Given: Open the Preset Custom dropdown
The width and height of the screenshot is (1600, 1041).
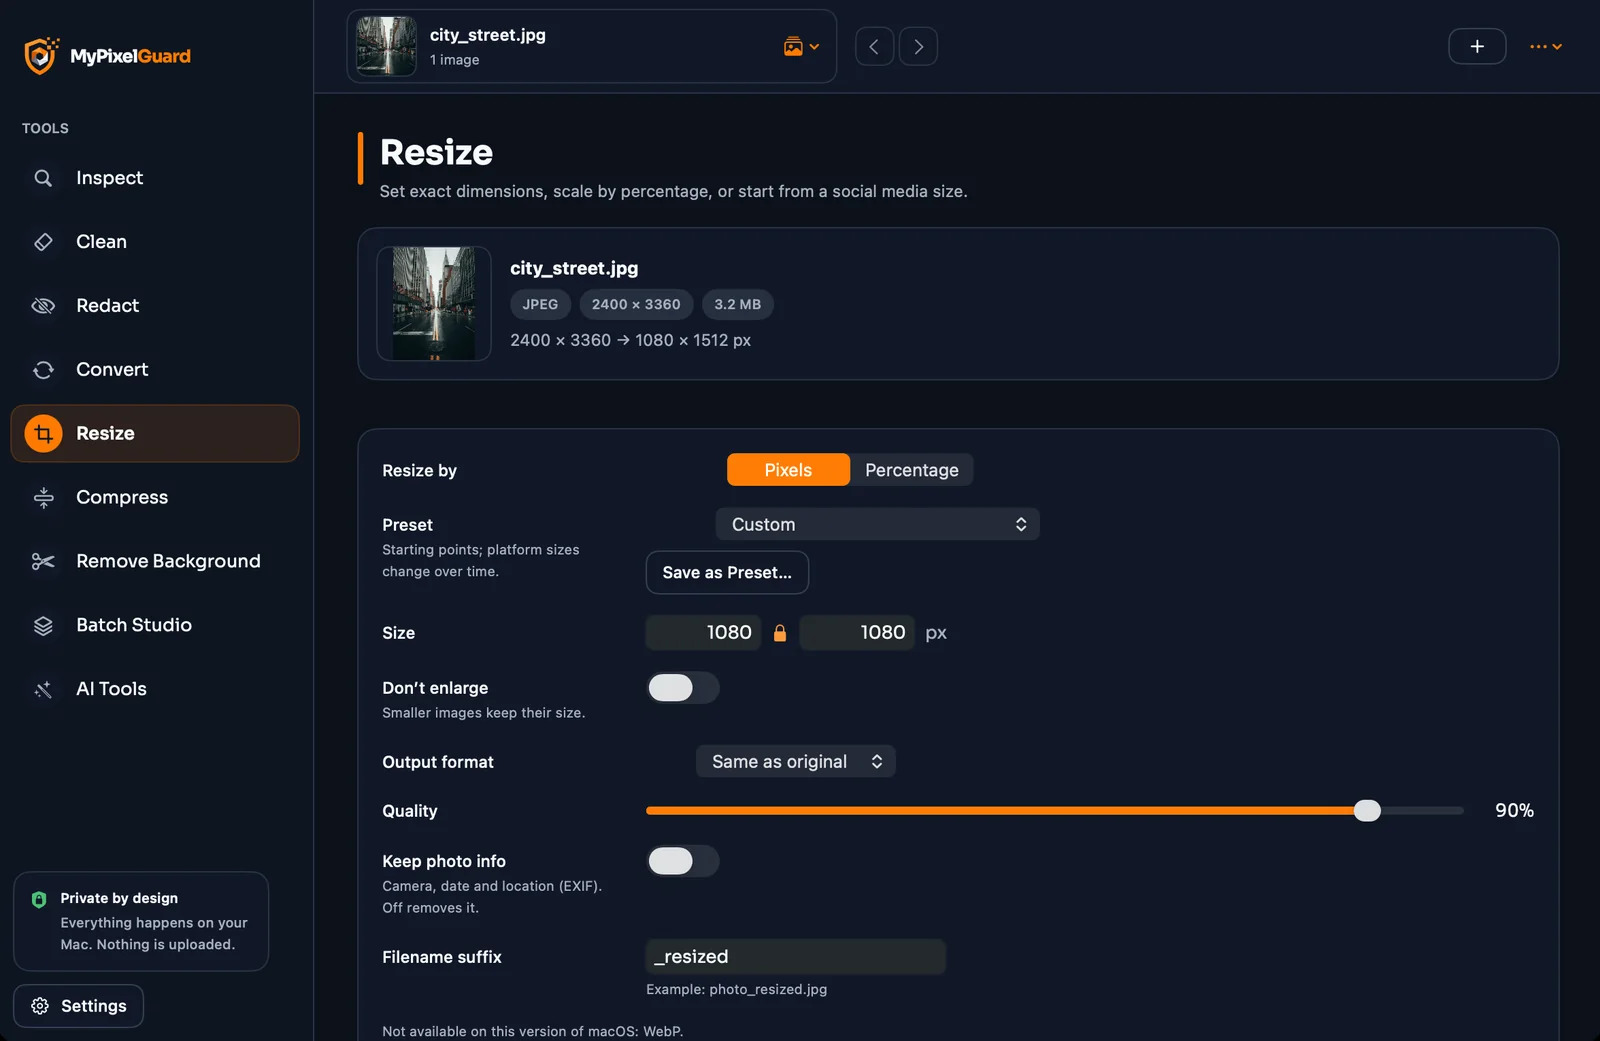Looking at the screenshot, I should click(877, 524).
